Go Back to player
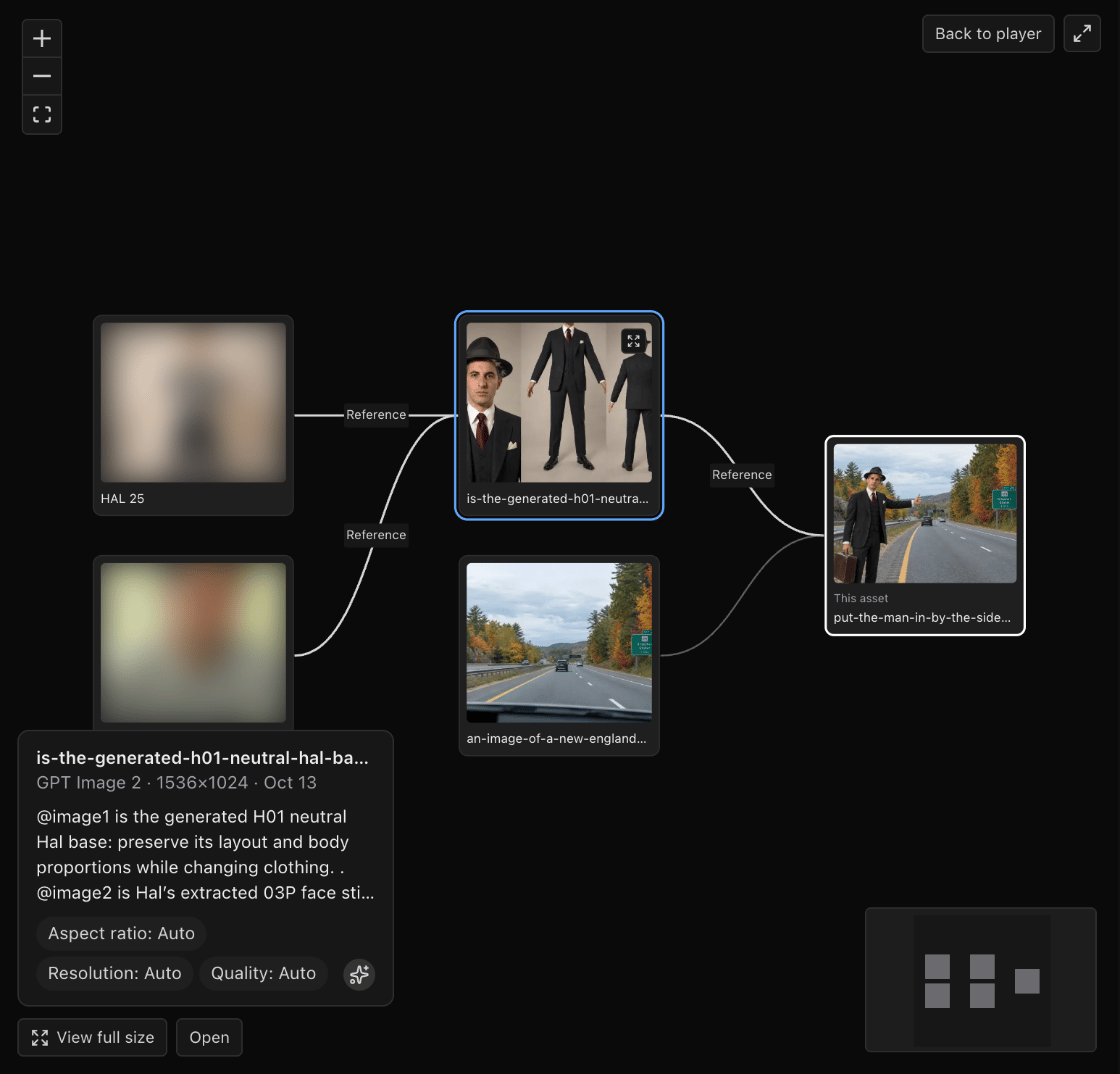The height and width of the screenshot is (1074, 1120). click(988, 34)
